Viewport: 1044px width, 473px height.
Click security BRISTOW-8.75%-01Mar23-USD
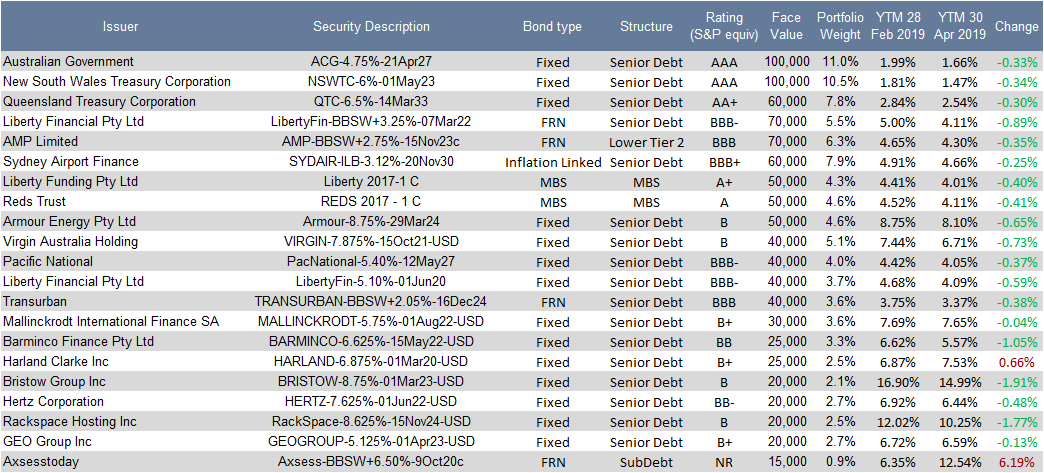coord(372,382)
